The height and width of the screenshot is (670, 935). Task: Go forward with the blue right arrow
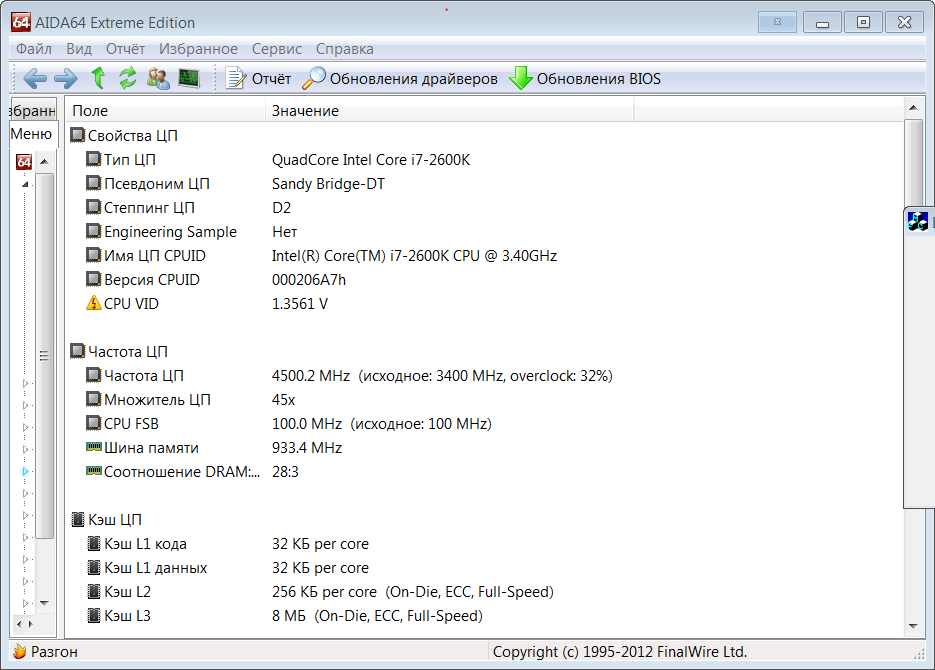coord(66,79)
